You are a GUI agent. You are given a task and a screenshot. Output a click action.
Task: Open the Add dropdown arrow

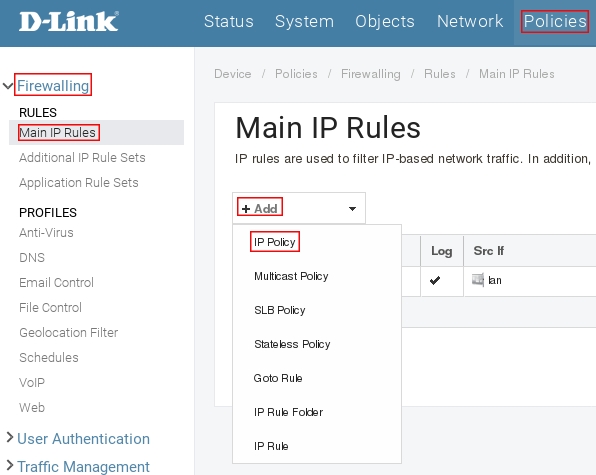point(352,209)
